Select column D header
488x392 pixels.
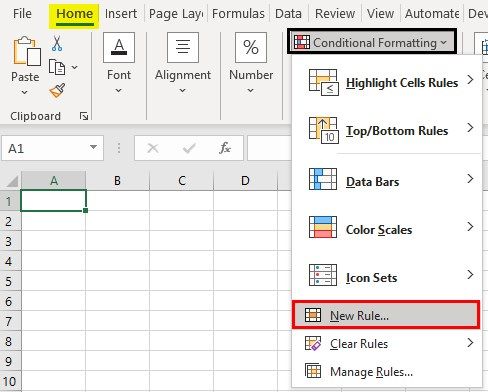[x=245, y=181]
